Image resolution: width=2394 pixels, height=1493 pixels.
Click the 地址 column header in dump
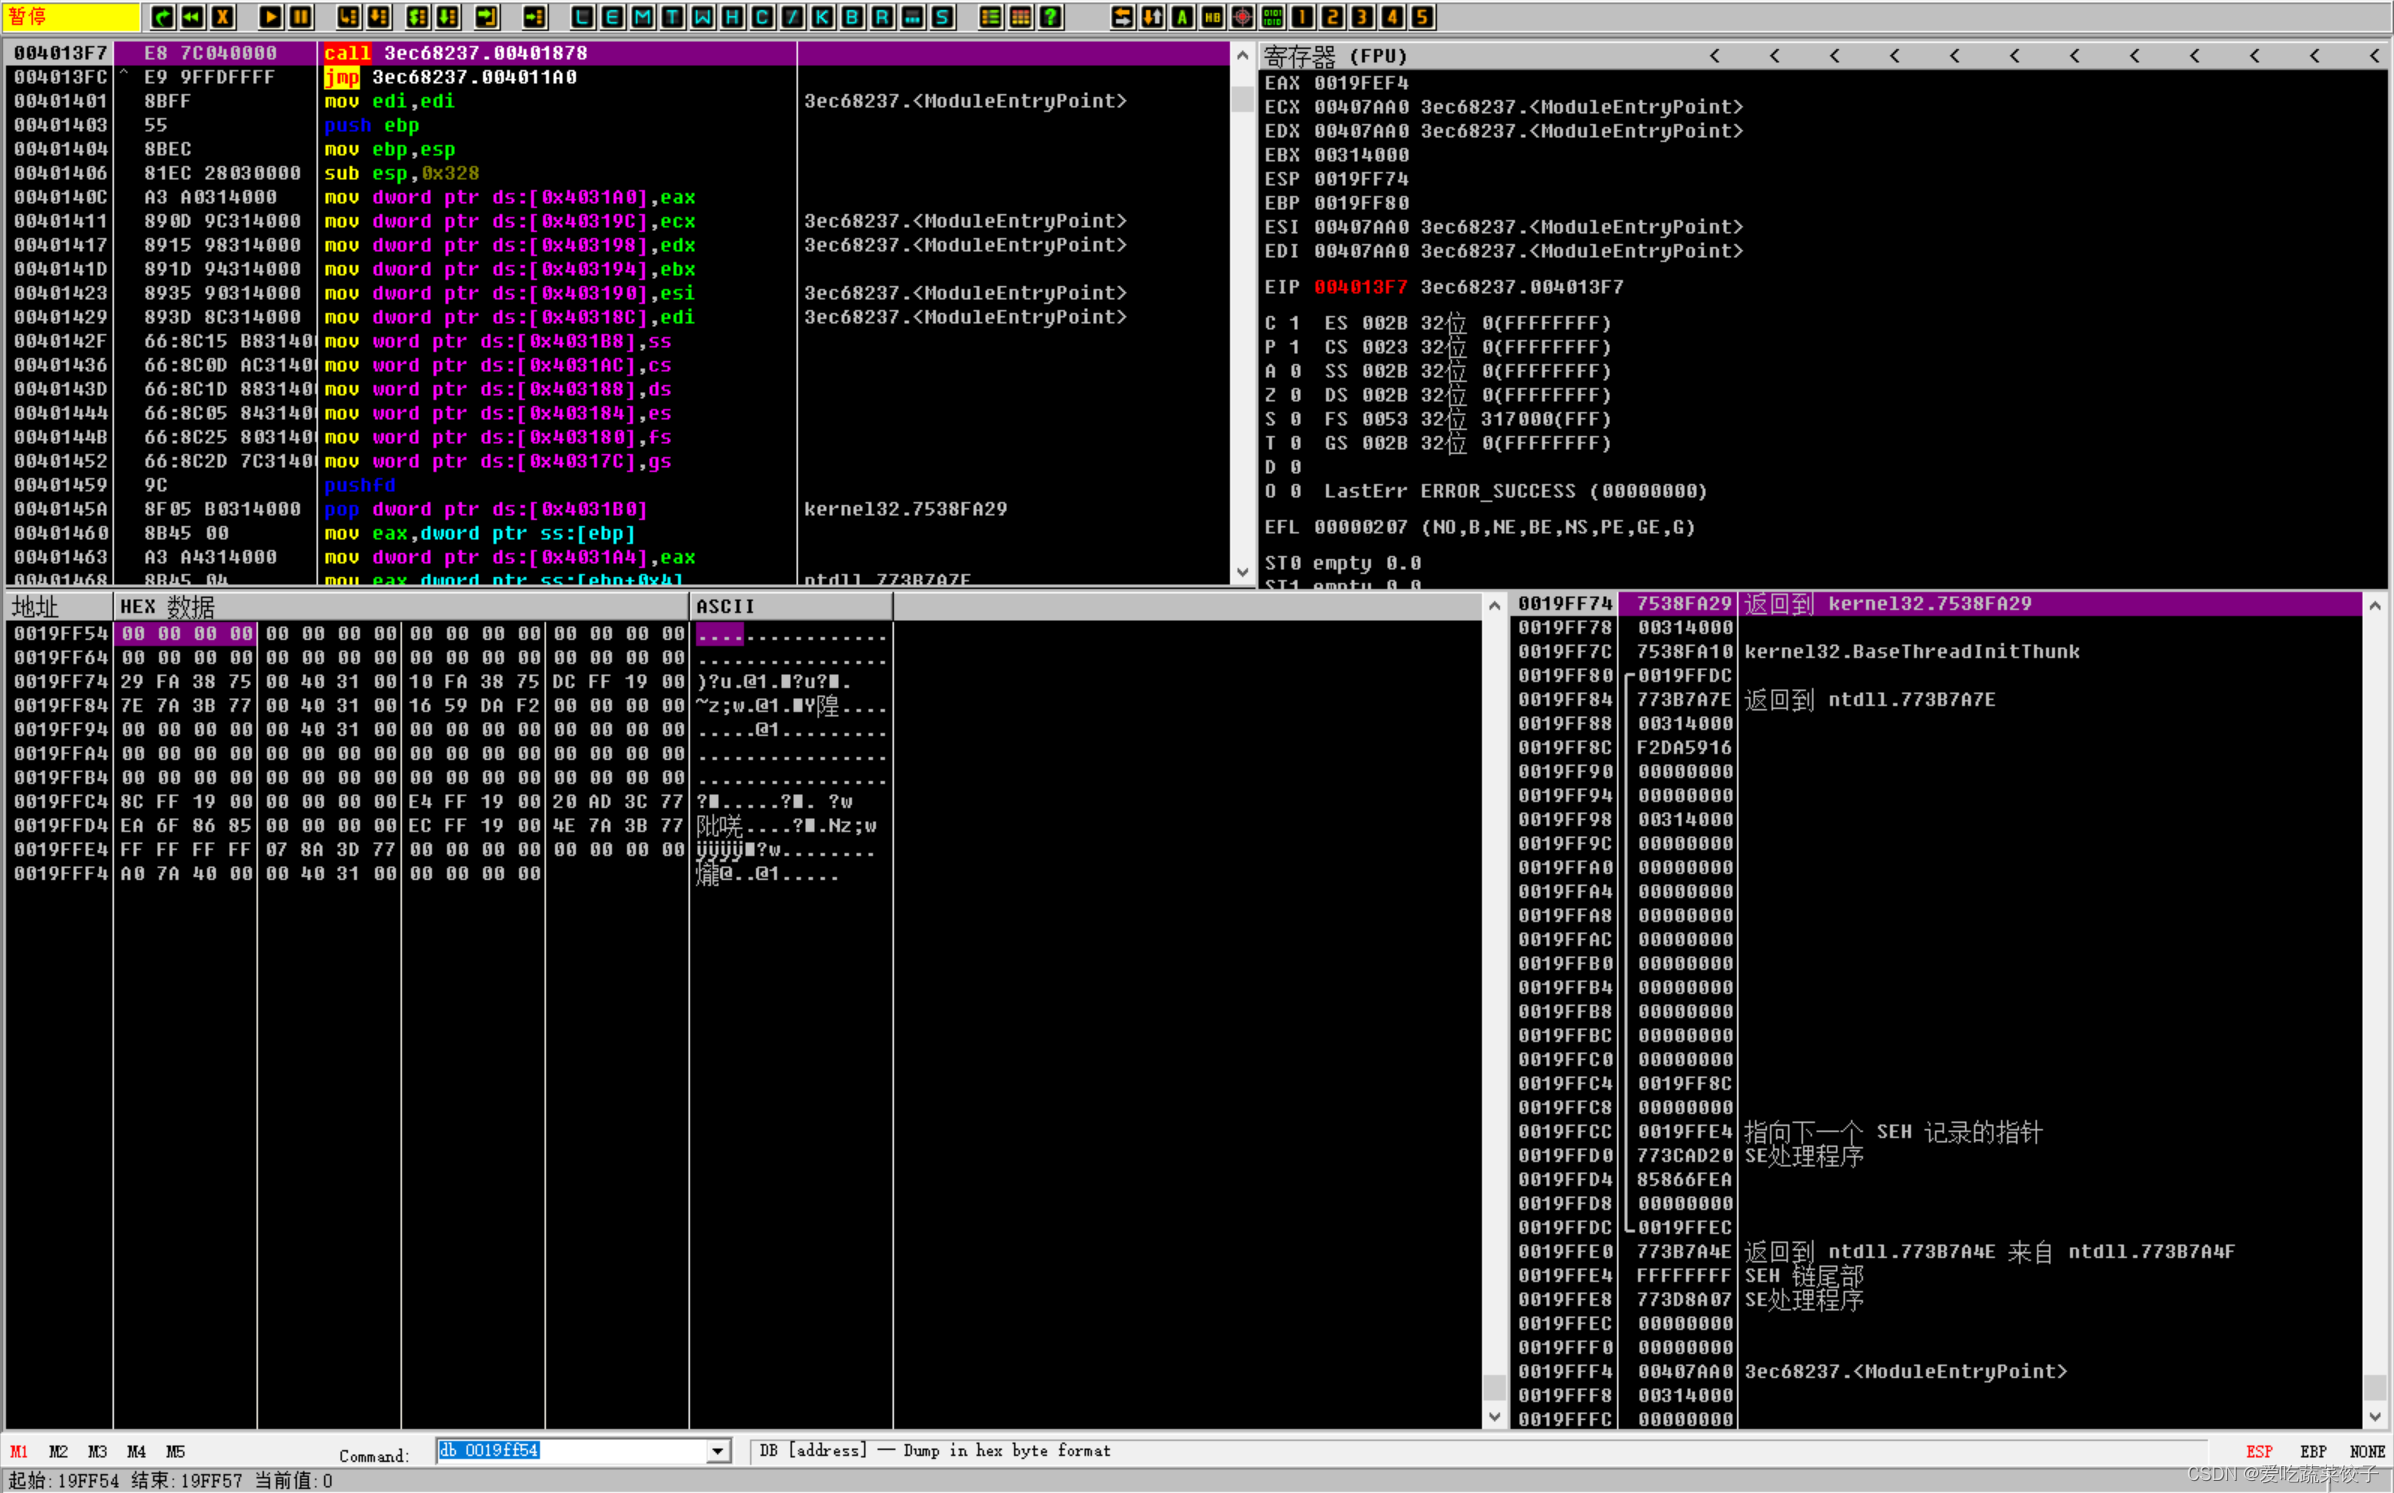click(x=58, y=606)
